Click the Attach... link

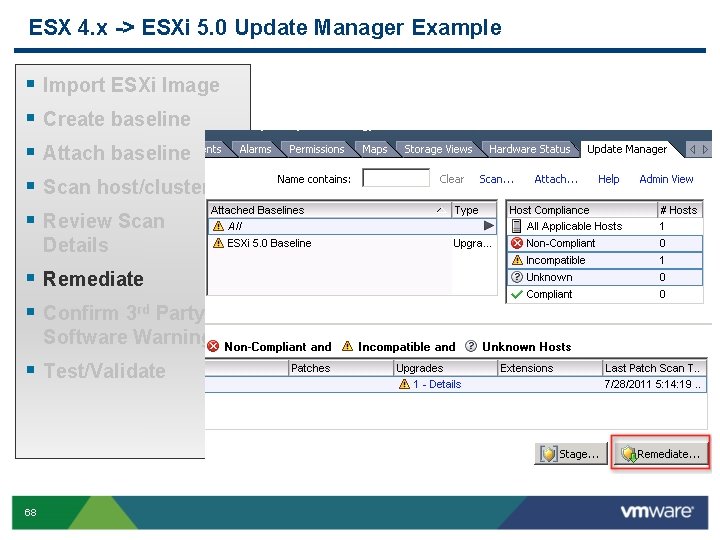pyautogui.click(x=556, y=179)
